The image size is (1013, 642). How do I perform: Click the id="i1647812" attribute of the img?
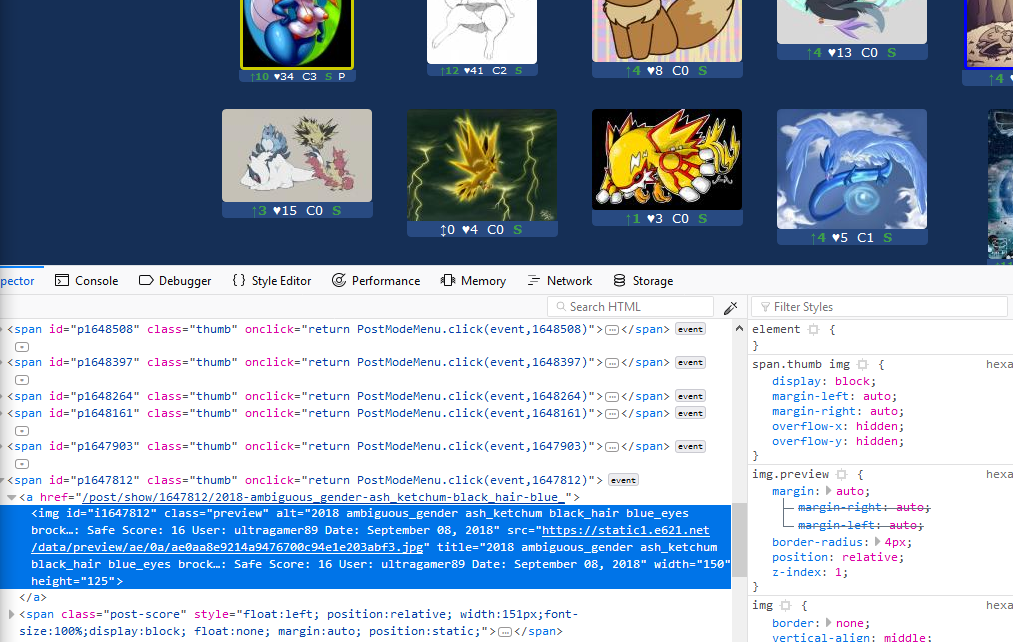pos(112,513)
